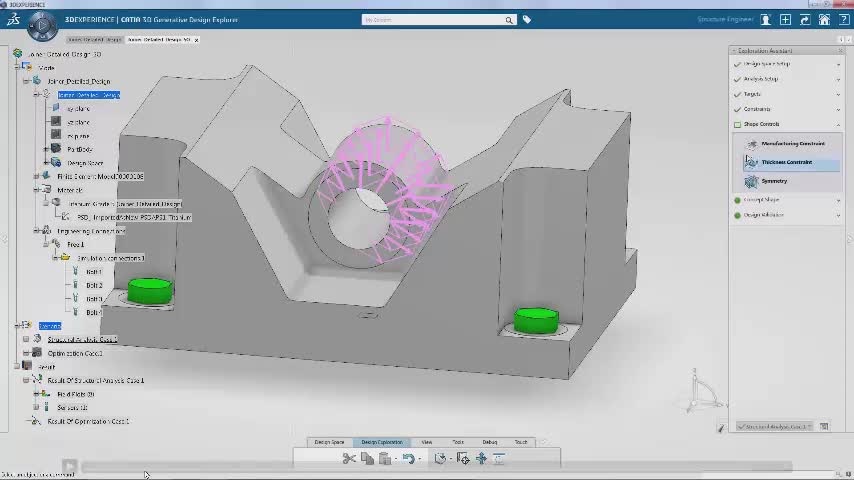Click the Targets check mark
The height and width of the screenshot is (480, 854).
(x=737, y=94)
